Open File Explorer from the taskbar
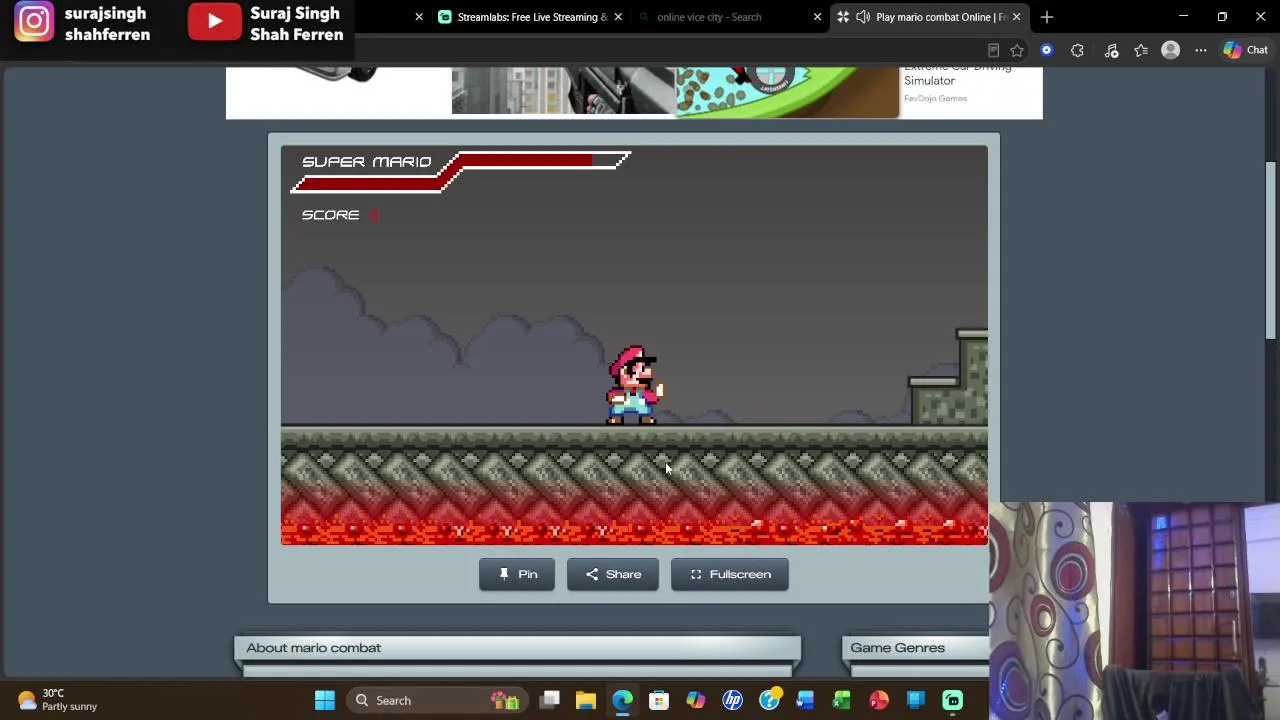The height and width of the screenshot is (720, 1280). [x=586, y=700]
